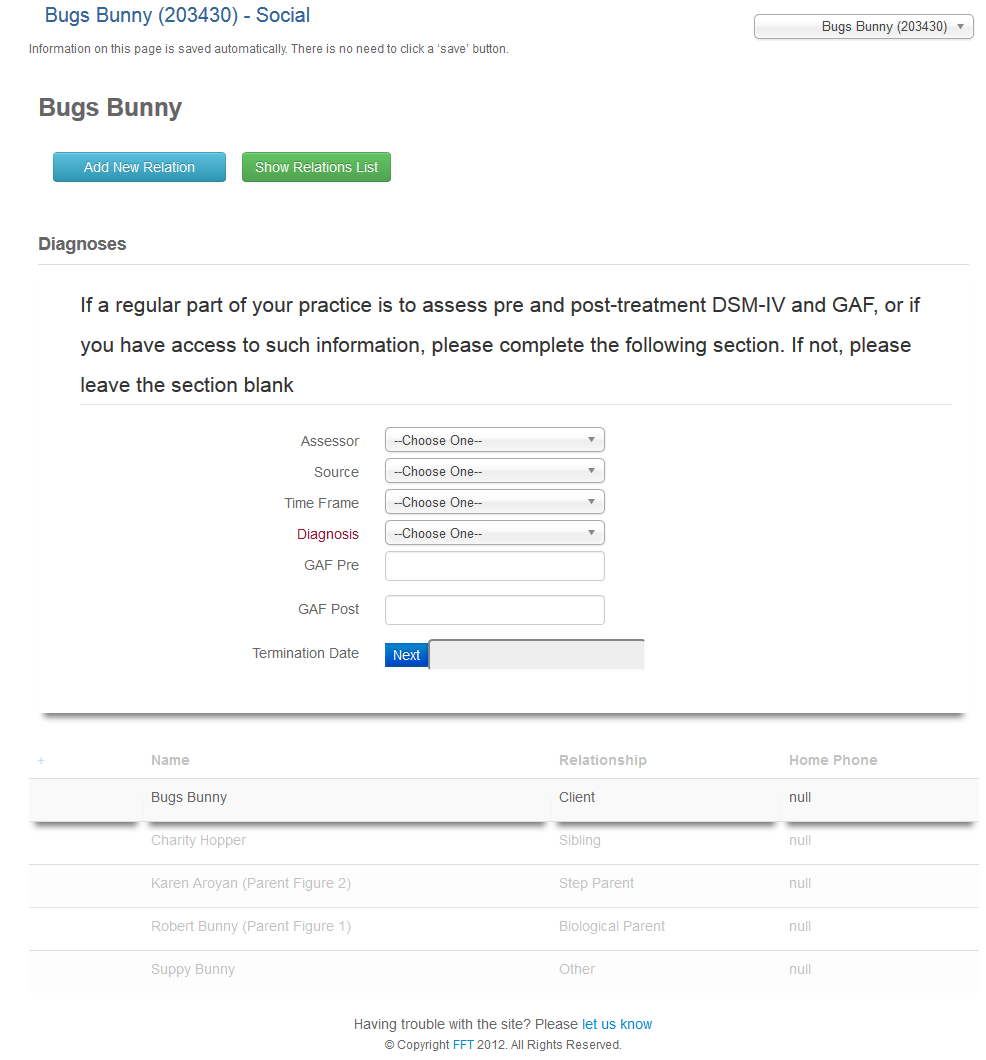986x1060 pixels.
Task: Open the Bugs Bunny (203430) client selector
Action: [x=864, y=26]
